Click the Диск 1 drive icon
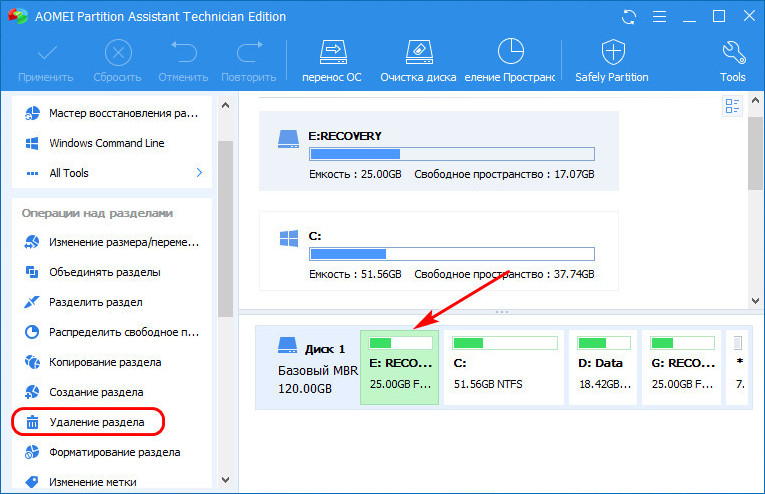This screenshot has width=765, height=494. (x=287, y=345)
